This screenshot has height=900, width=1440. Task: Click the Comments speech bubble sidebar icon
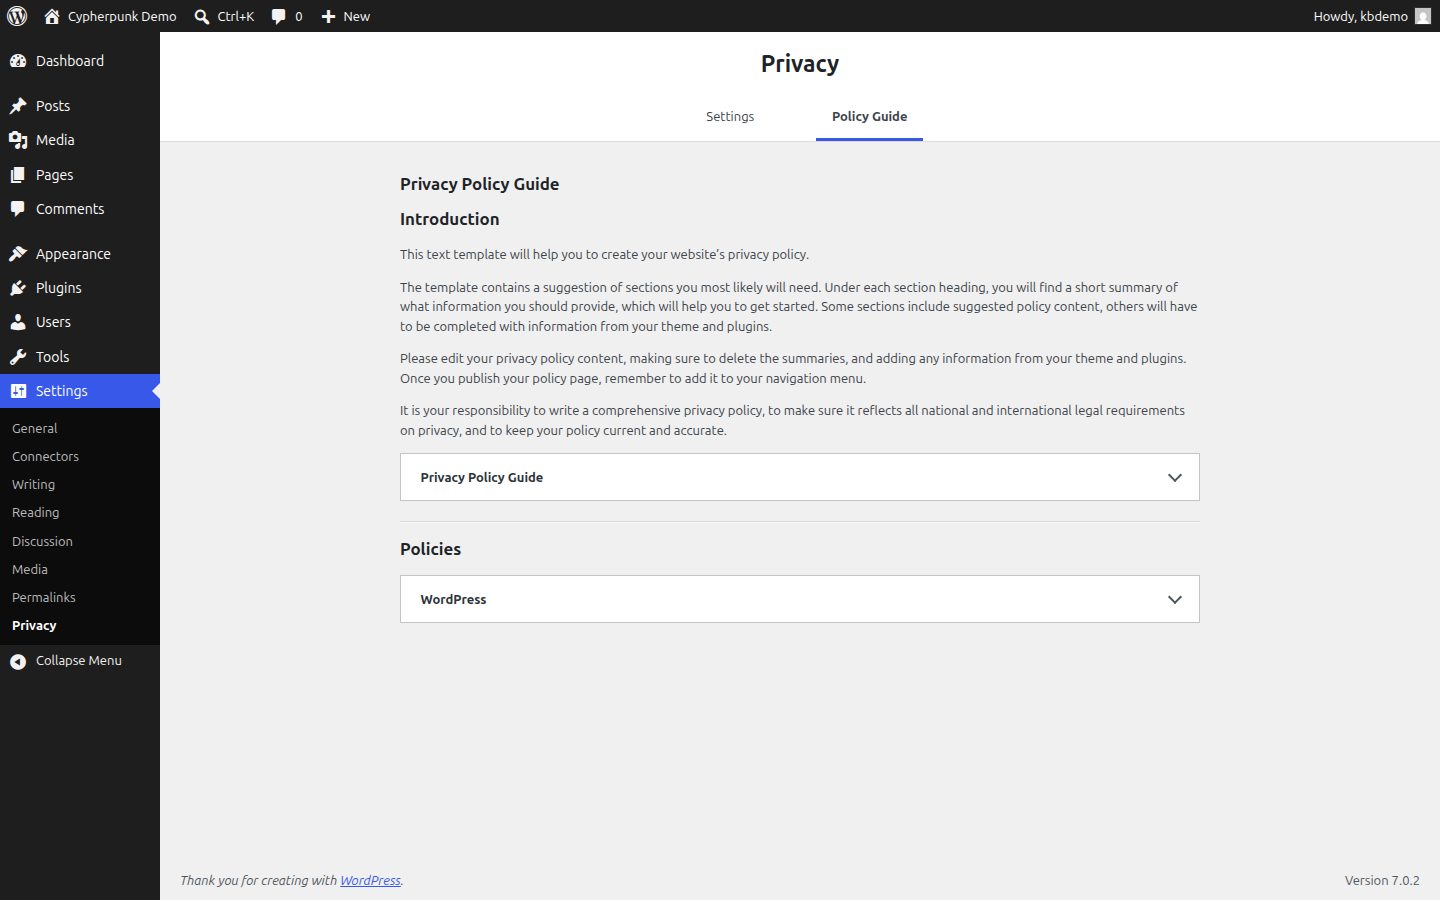tap(18, 209)
